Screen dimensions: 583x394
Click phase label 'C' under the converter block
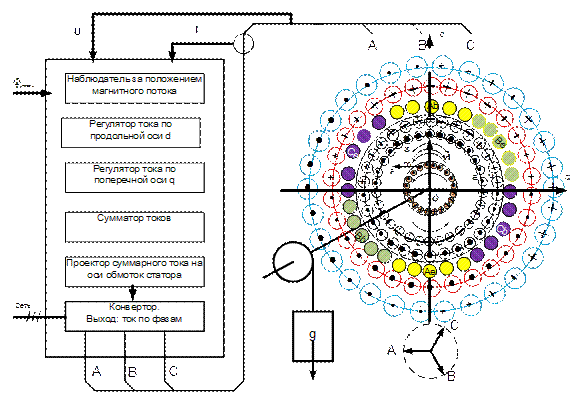pyautogui.click(x=173, y=371)
